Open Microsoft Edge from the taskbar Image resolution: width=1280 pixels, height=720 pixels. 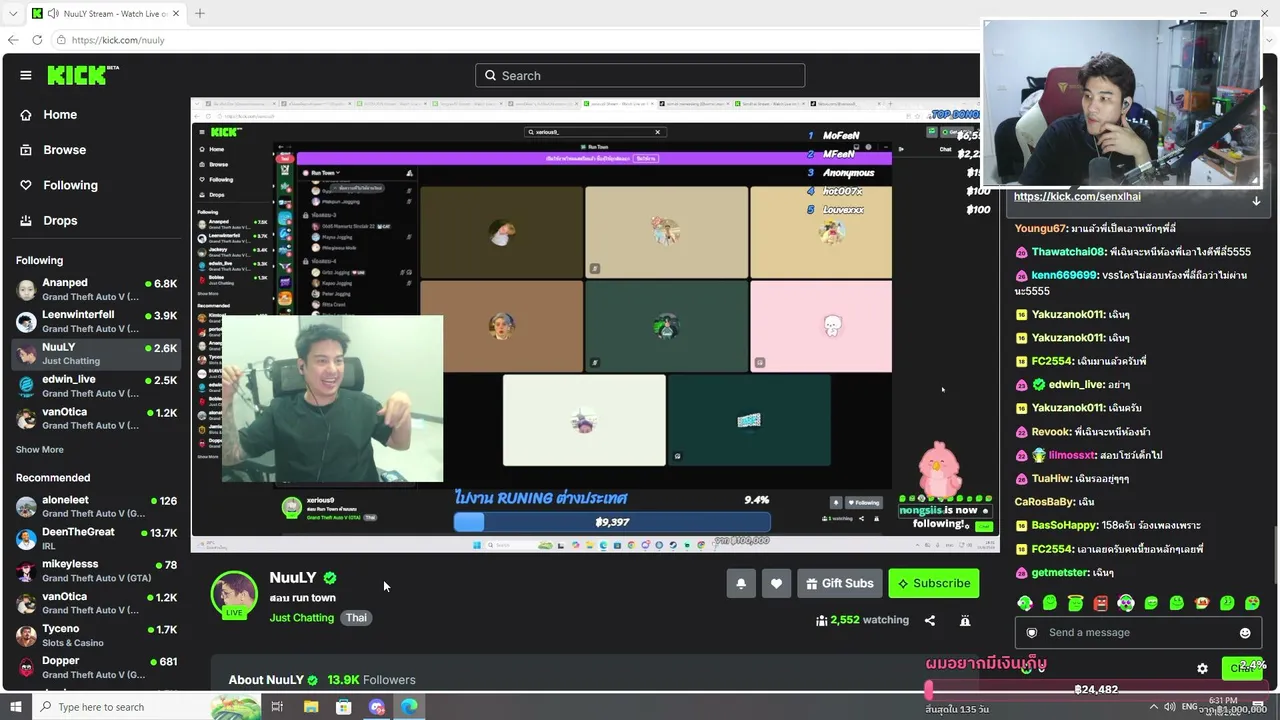pos(410,707)
